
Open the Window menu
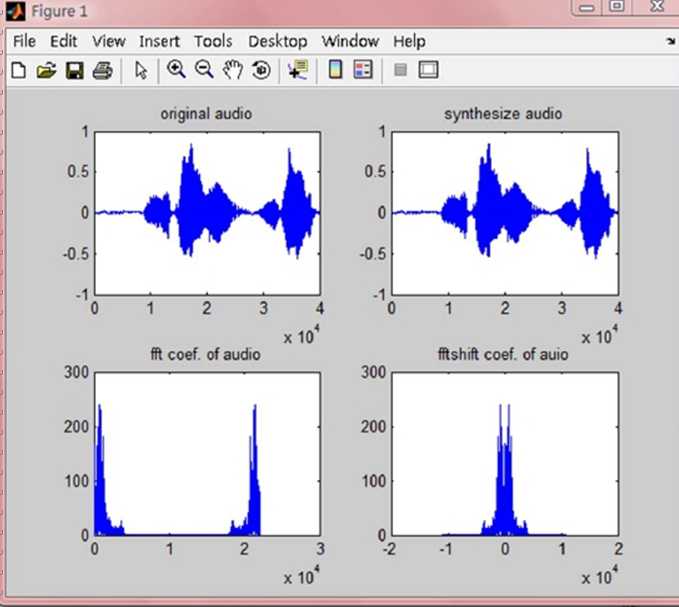point(350,42)
